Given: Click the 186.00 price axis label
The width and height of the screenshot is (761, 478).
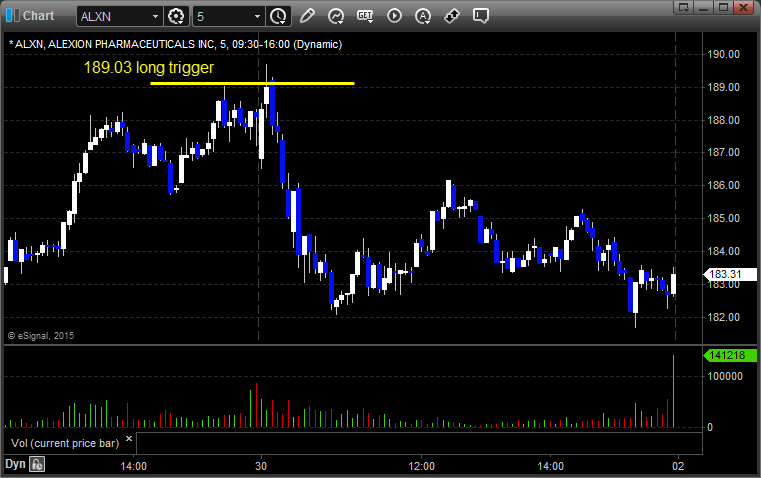Looking at the screenshot, I should 724,185.
